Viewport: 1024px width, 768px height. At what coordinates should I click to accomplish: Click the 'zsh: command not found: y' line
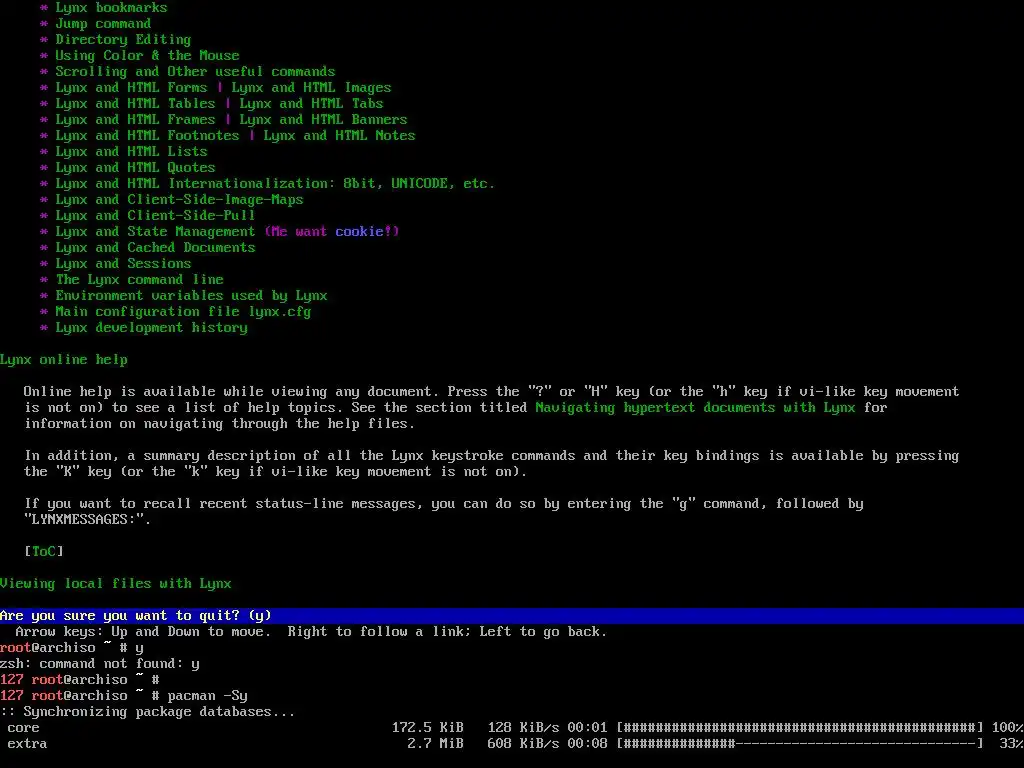(x=99, y=664)
